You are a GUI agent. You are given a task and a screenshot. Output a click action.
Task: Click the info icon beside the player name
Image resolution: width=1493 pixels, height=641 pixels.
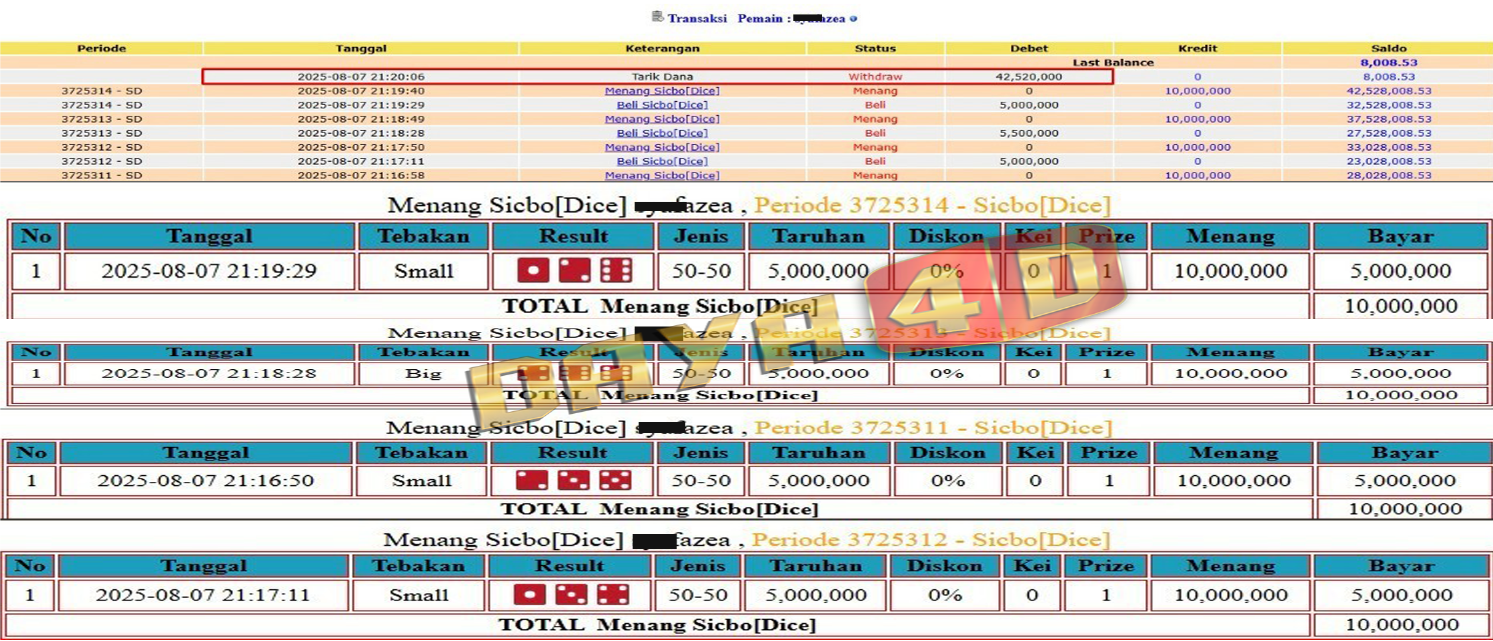(x=853, y=19)
